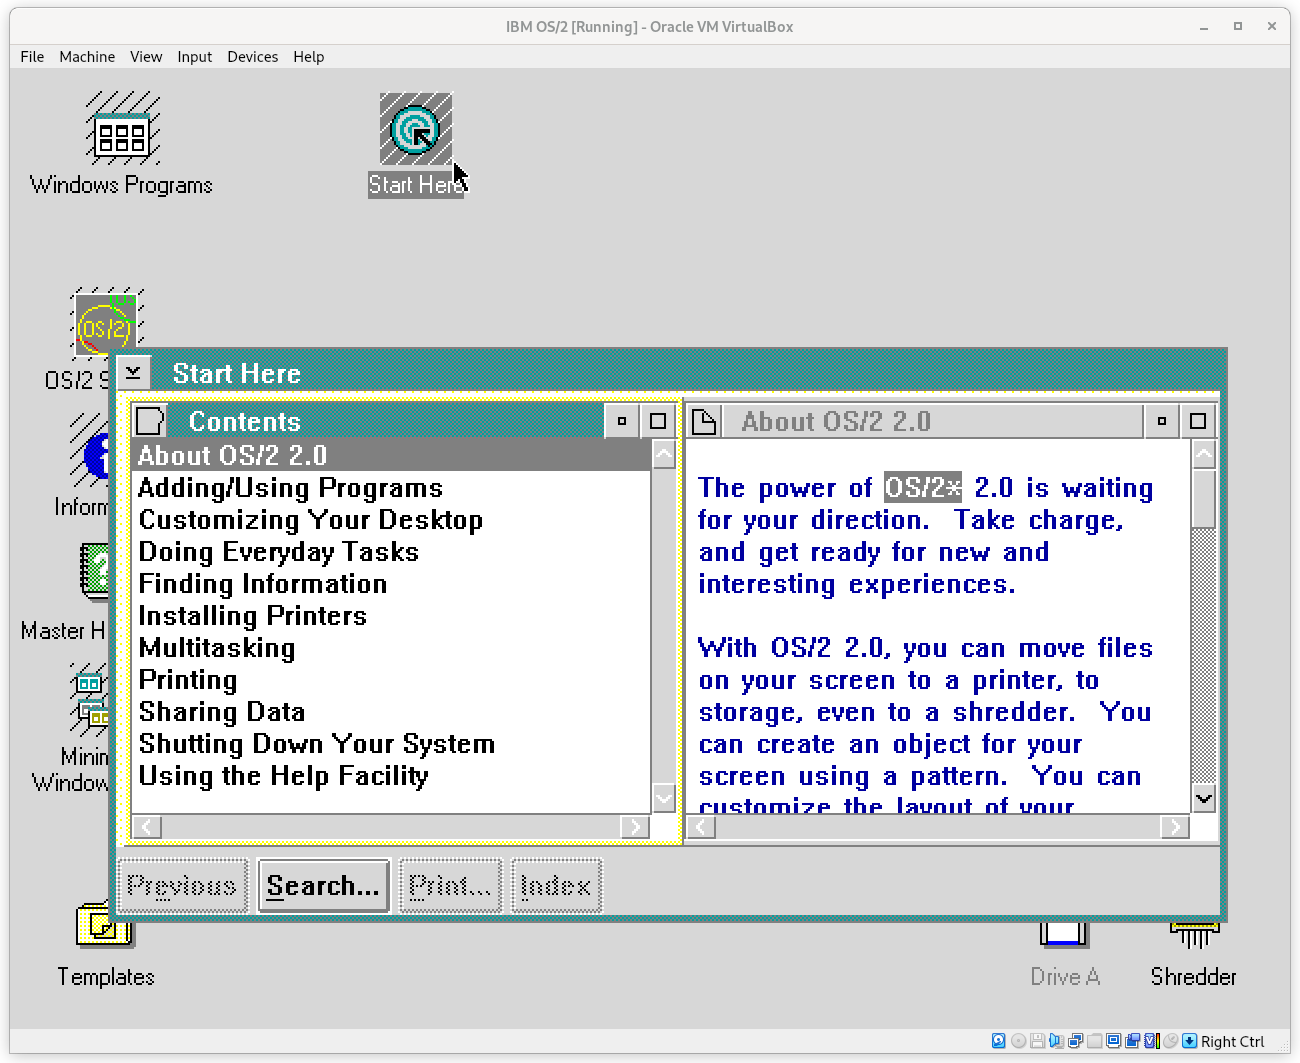Open the Help menu
This screenshot has height=1063, width=1300.
(309, 57)
